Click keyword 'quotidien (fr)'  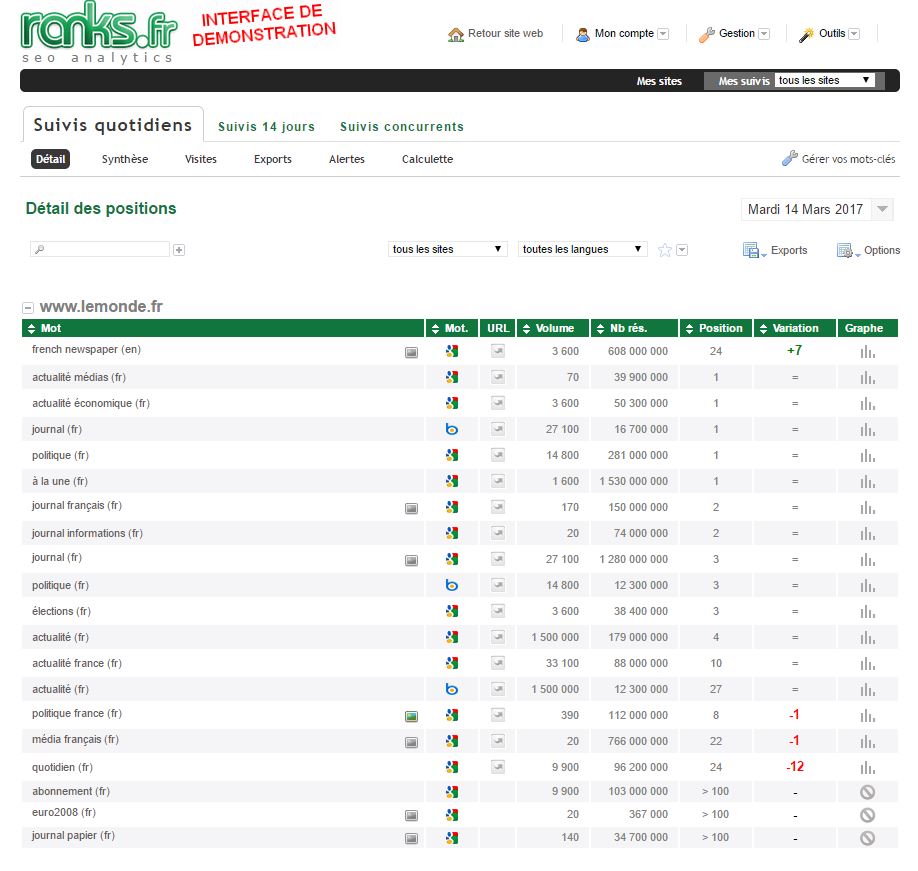coord(62,767)
